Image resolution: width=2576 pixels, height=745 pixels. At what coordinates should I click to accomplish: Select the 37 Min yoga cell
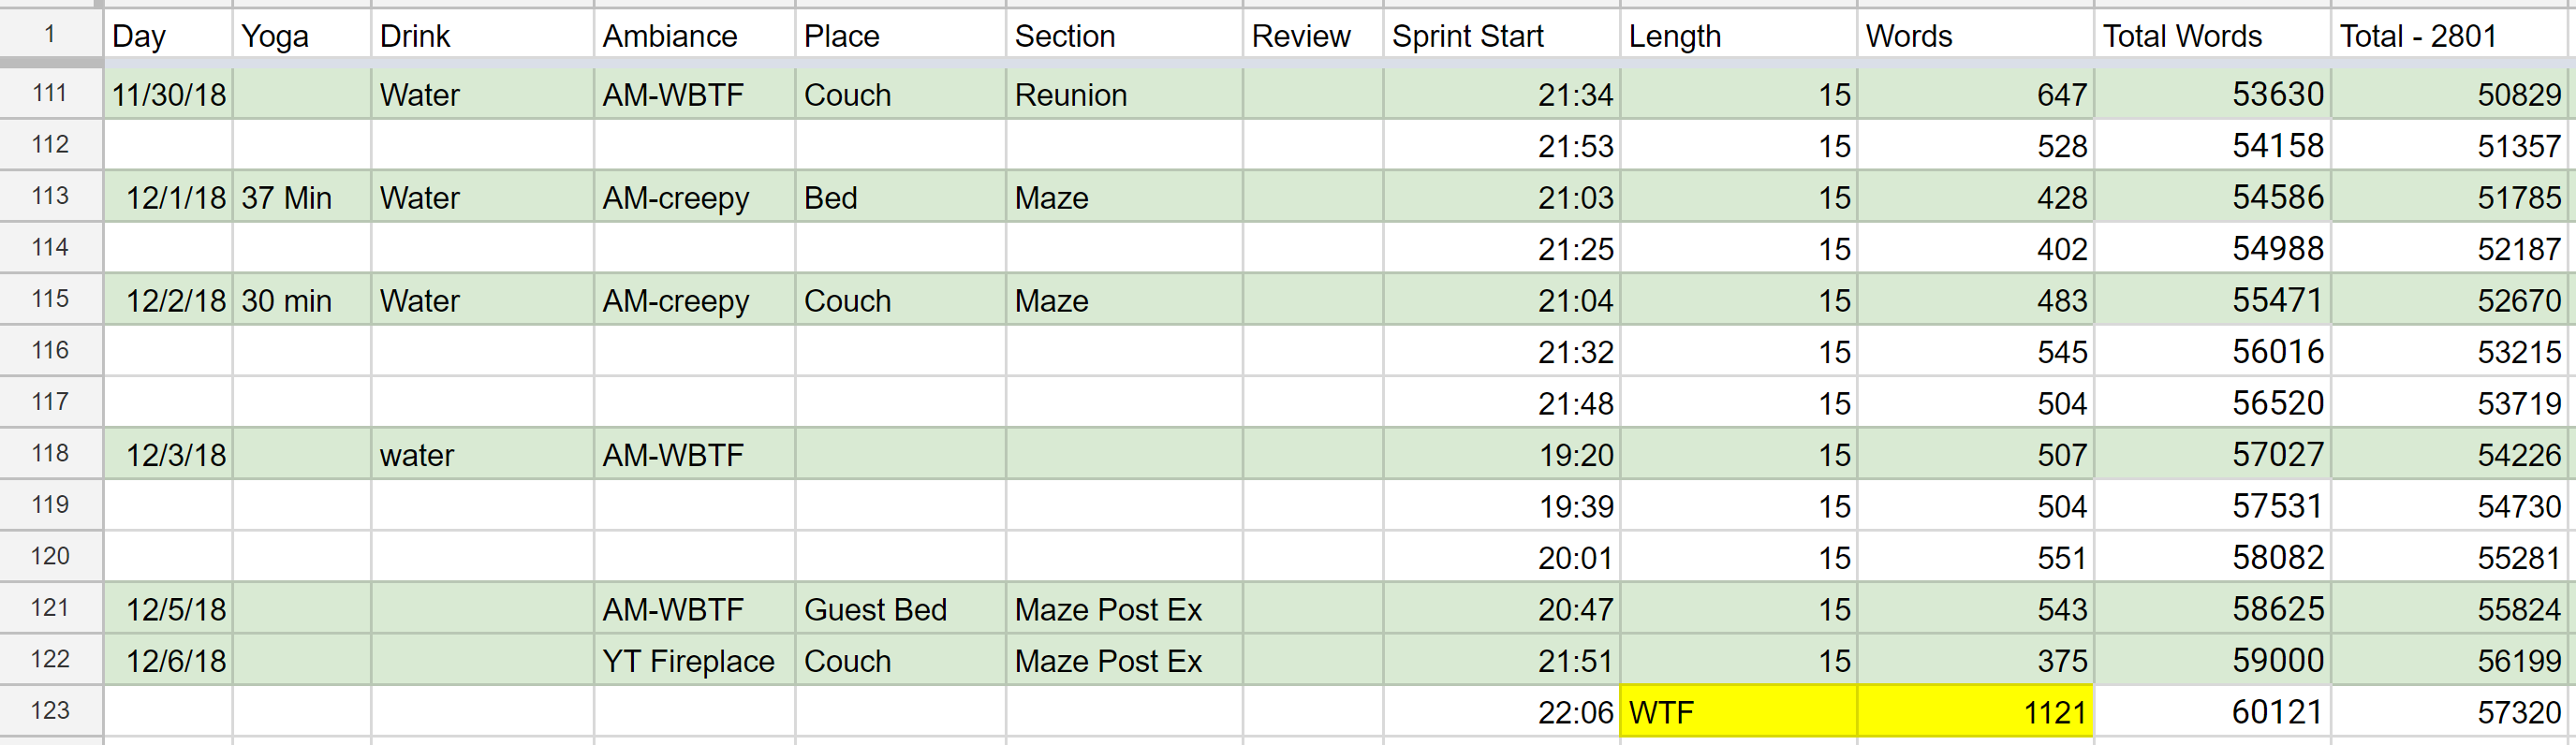[x=301, y=197]
